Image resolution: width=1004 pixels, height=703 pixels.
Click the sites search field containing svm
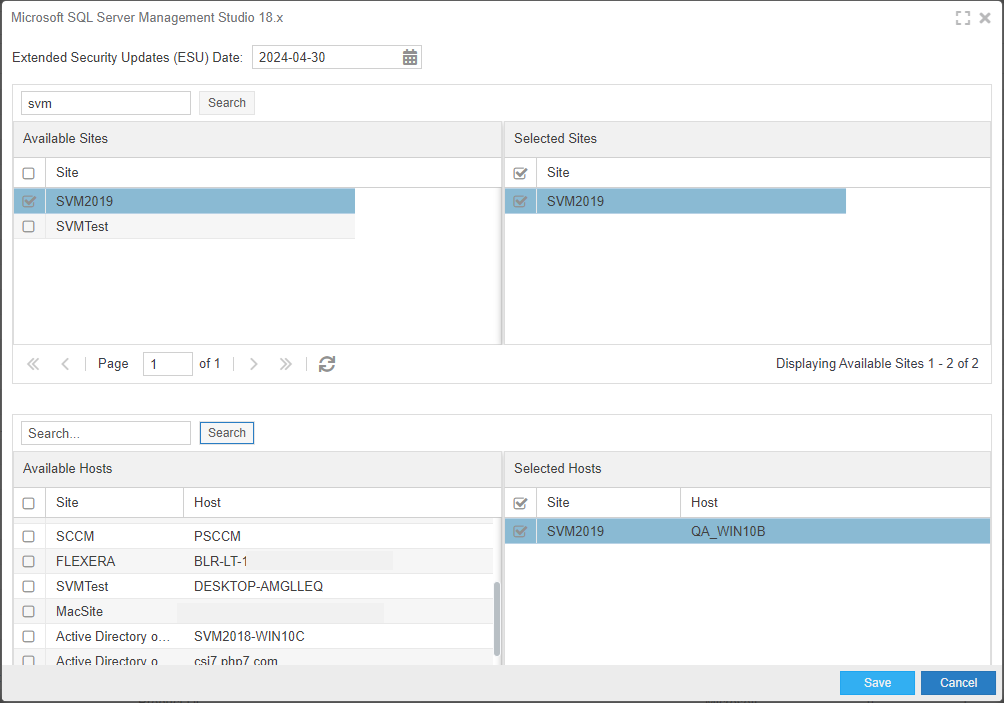coord(106,103)
